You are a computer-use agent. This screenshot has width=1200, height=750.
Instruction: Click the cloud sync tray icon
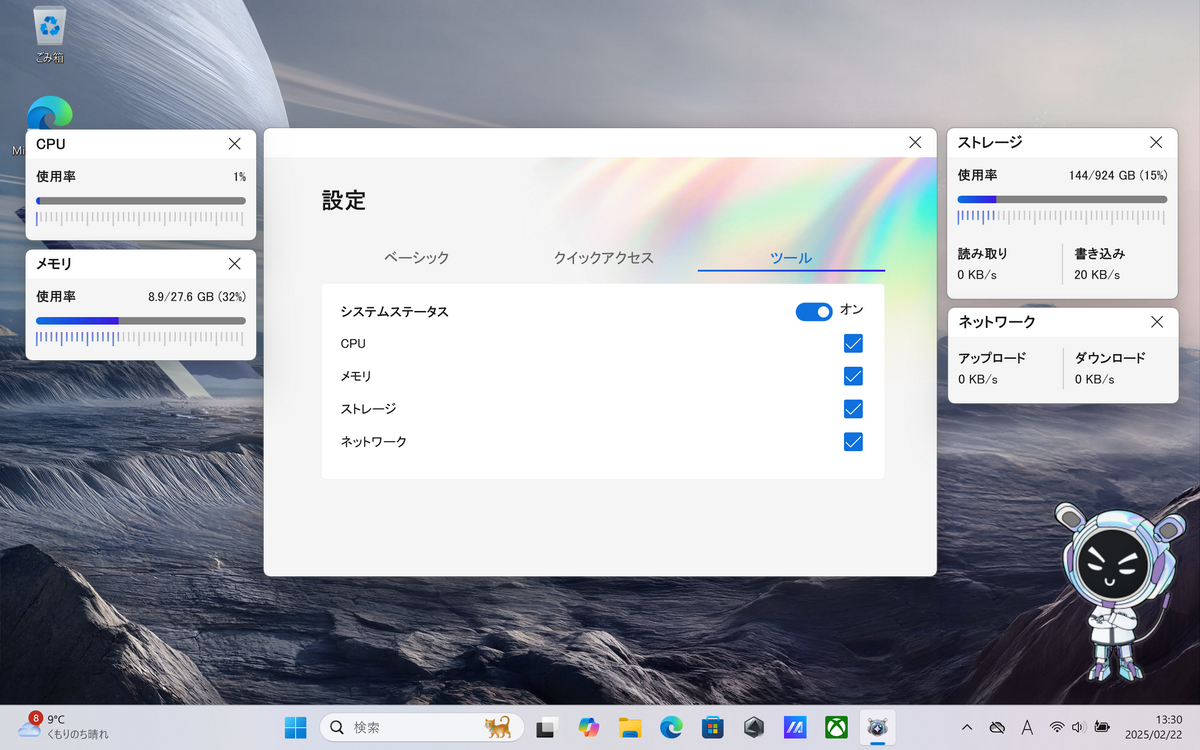pyautogui.click(x=996, y=727)
